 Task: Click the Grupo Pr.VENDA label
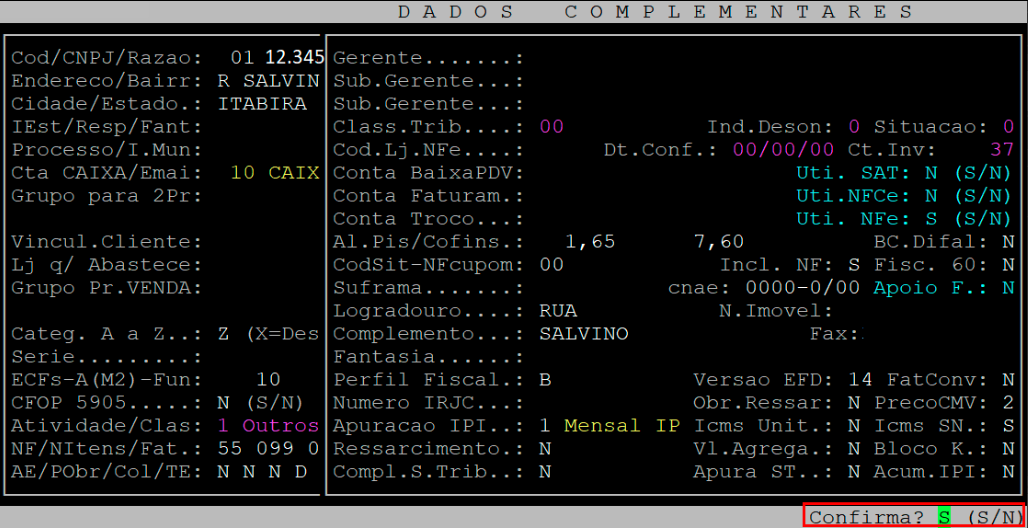click(107, 288)
